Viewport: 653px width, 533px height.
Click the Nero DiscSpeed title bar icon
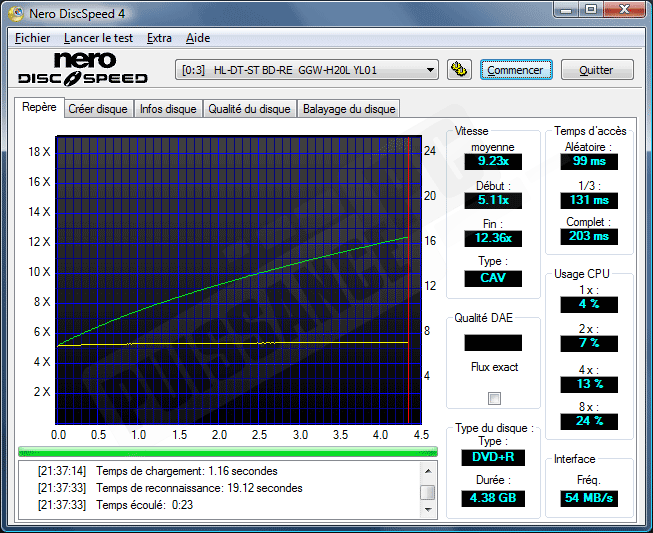click(14, 13)
